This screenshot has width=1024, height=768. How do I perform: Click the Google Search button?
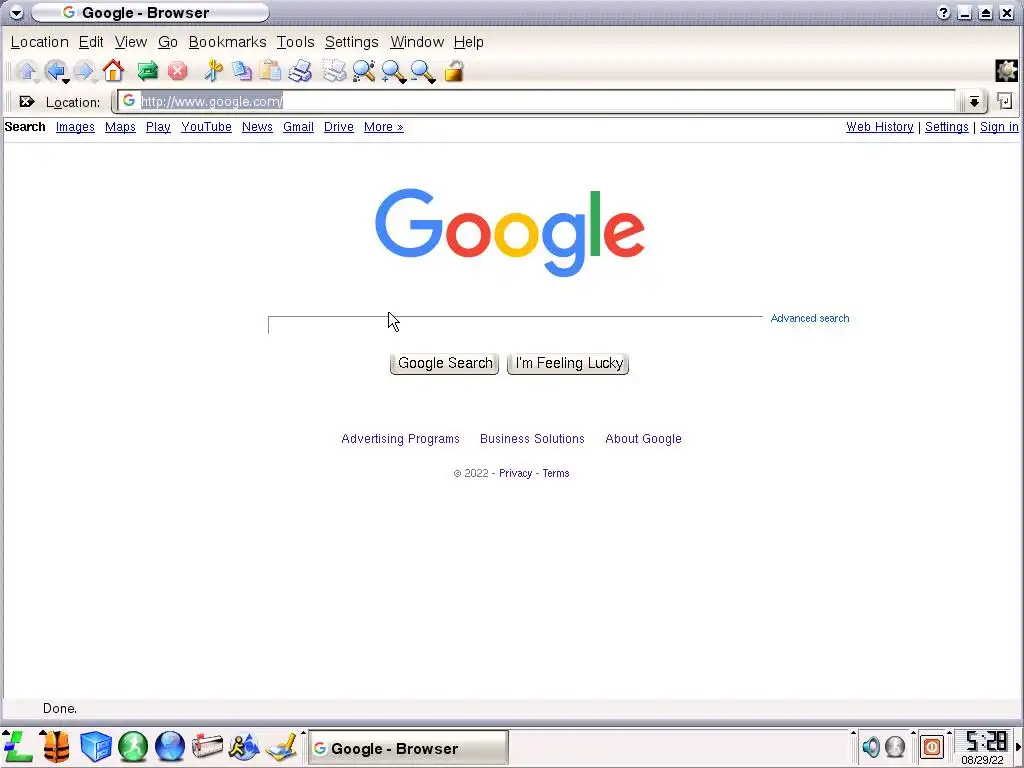click(x=444, y=363)
